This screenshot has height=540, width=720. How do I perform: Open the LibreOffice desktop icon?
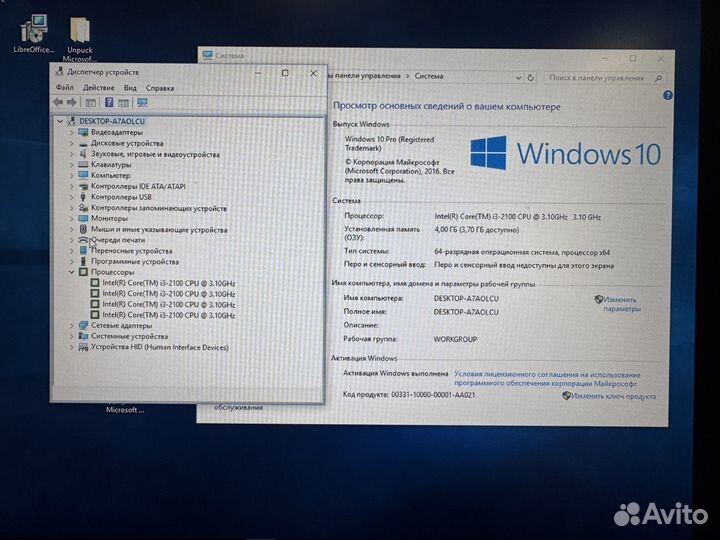tap(33, 32)
